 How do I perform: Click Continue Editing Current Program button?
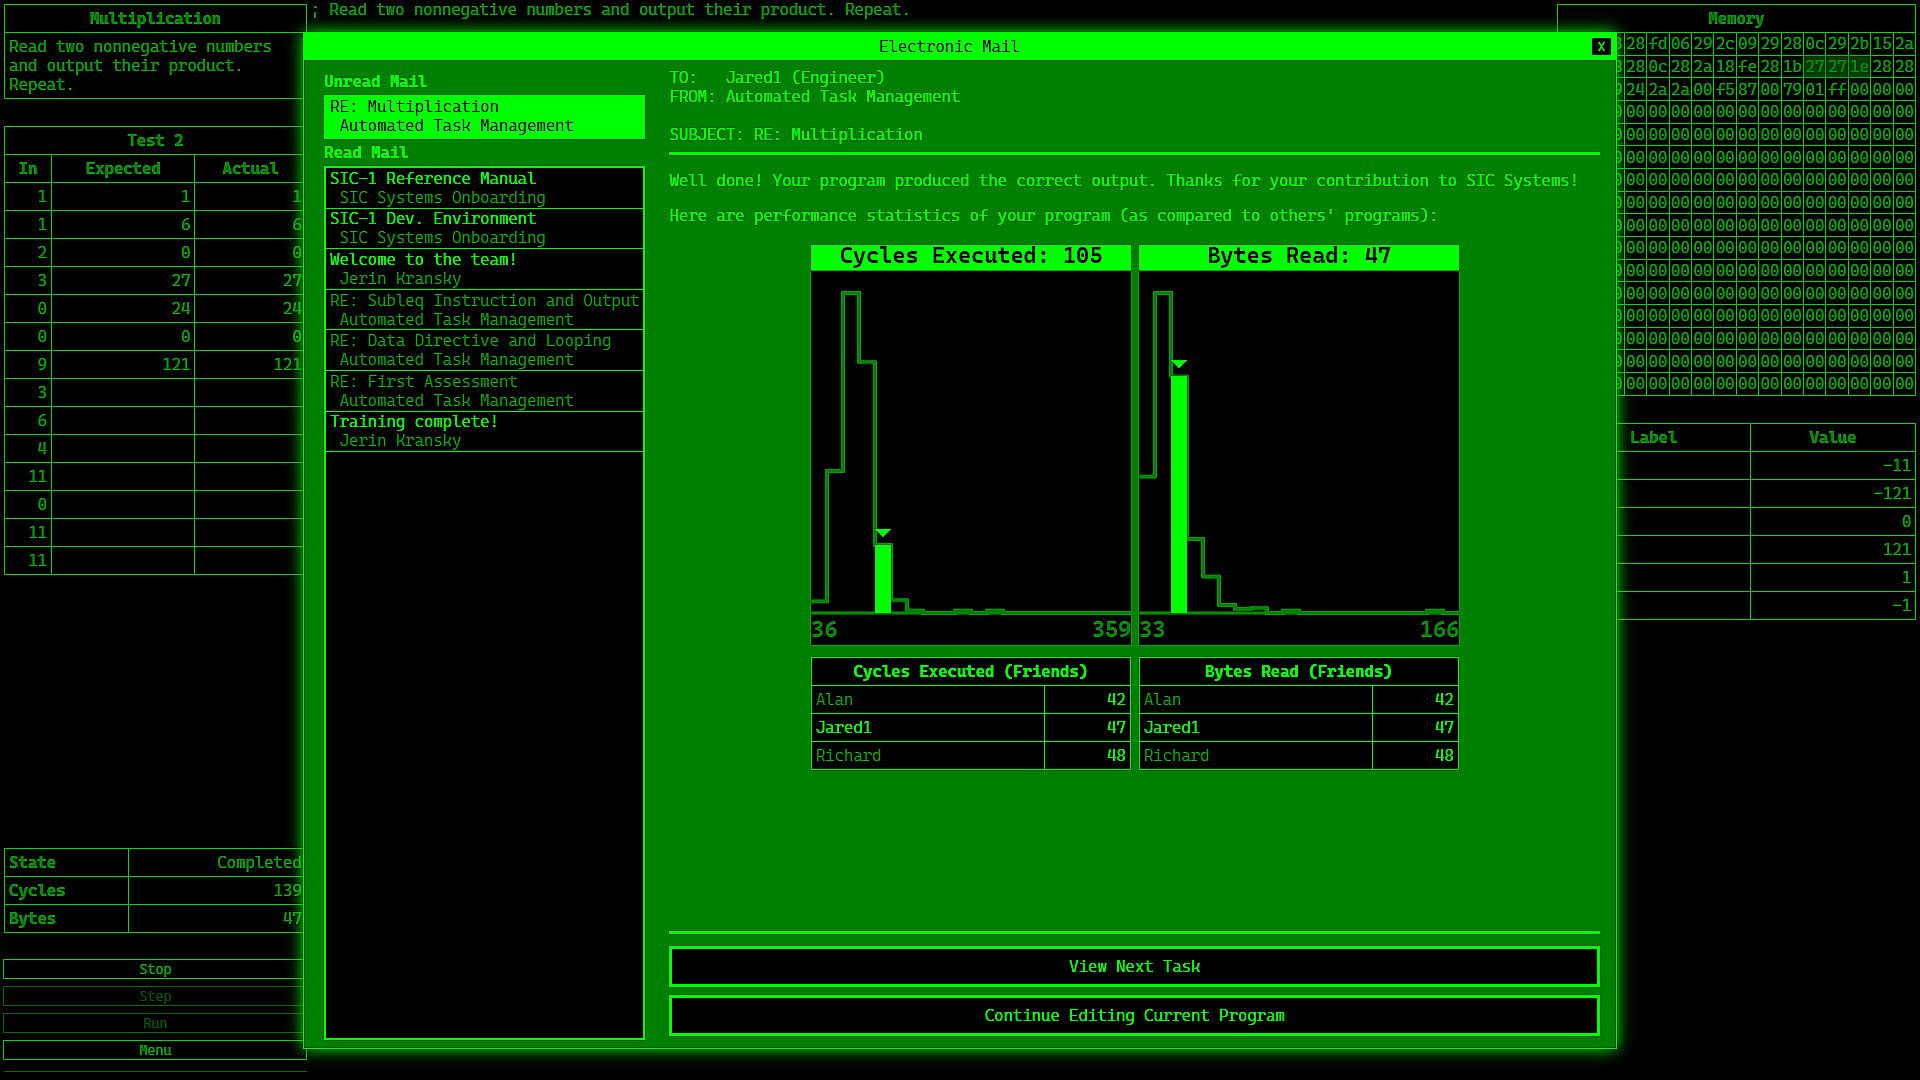(x=1133, y=1015)
